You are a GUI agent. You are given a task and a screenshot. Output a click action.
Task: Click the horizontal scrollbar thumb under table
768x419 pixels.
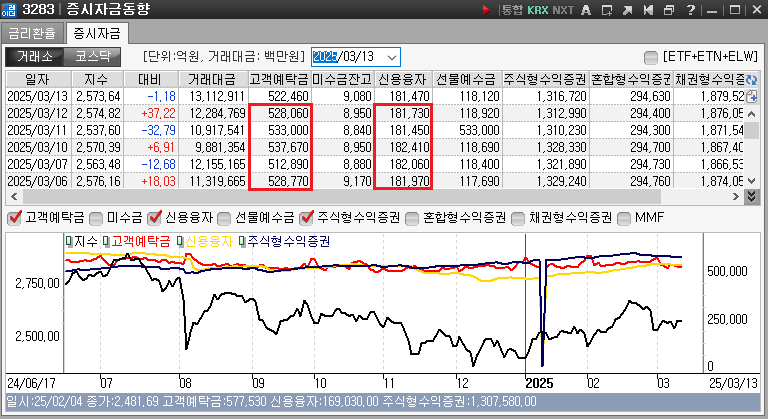(342, 197)
